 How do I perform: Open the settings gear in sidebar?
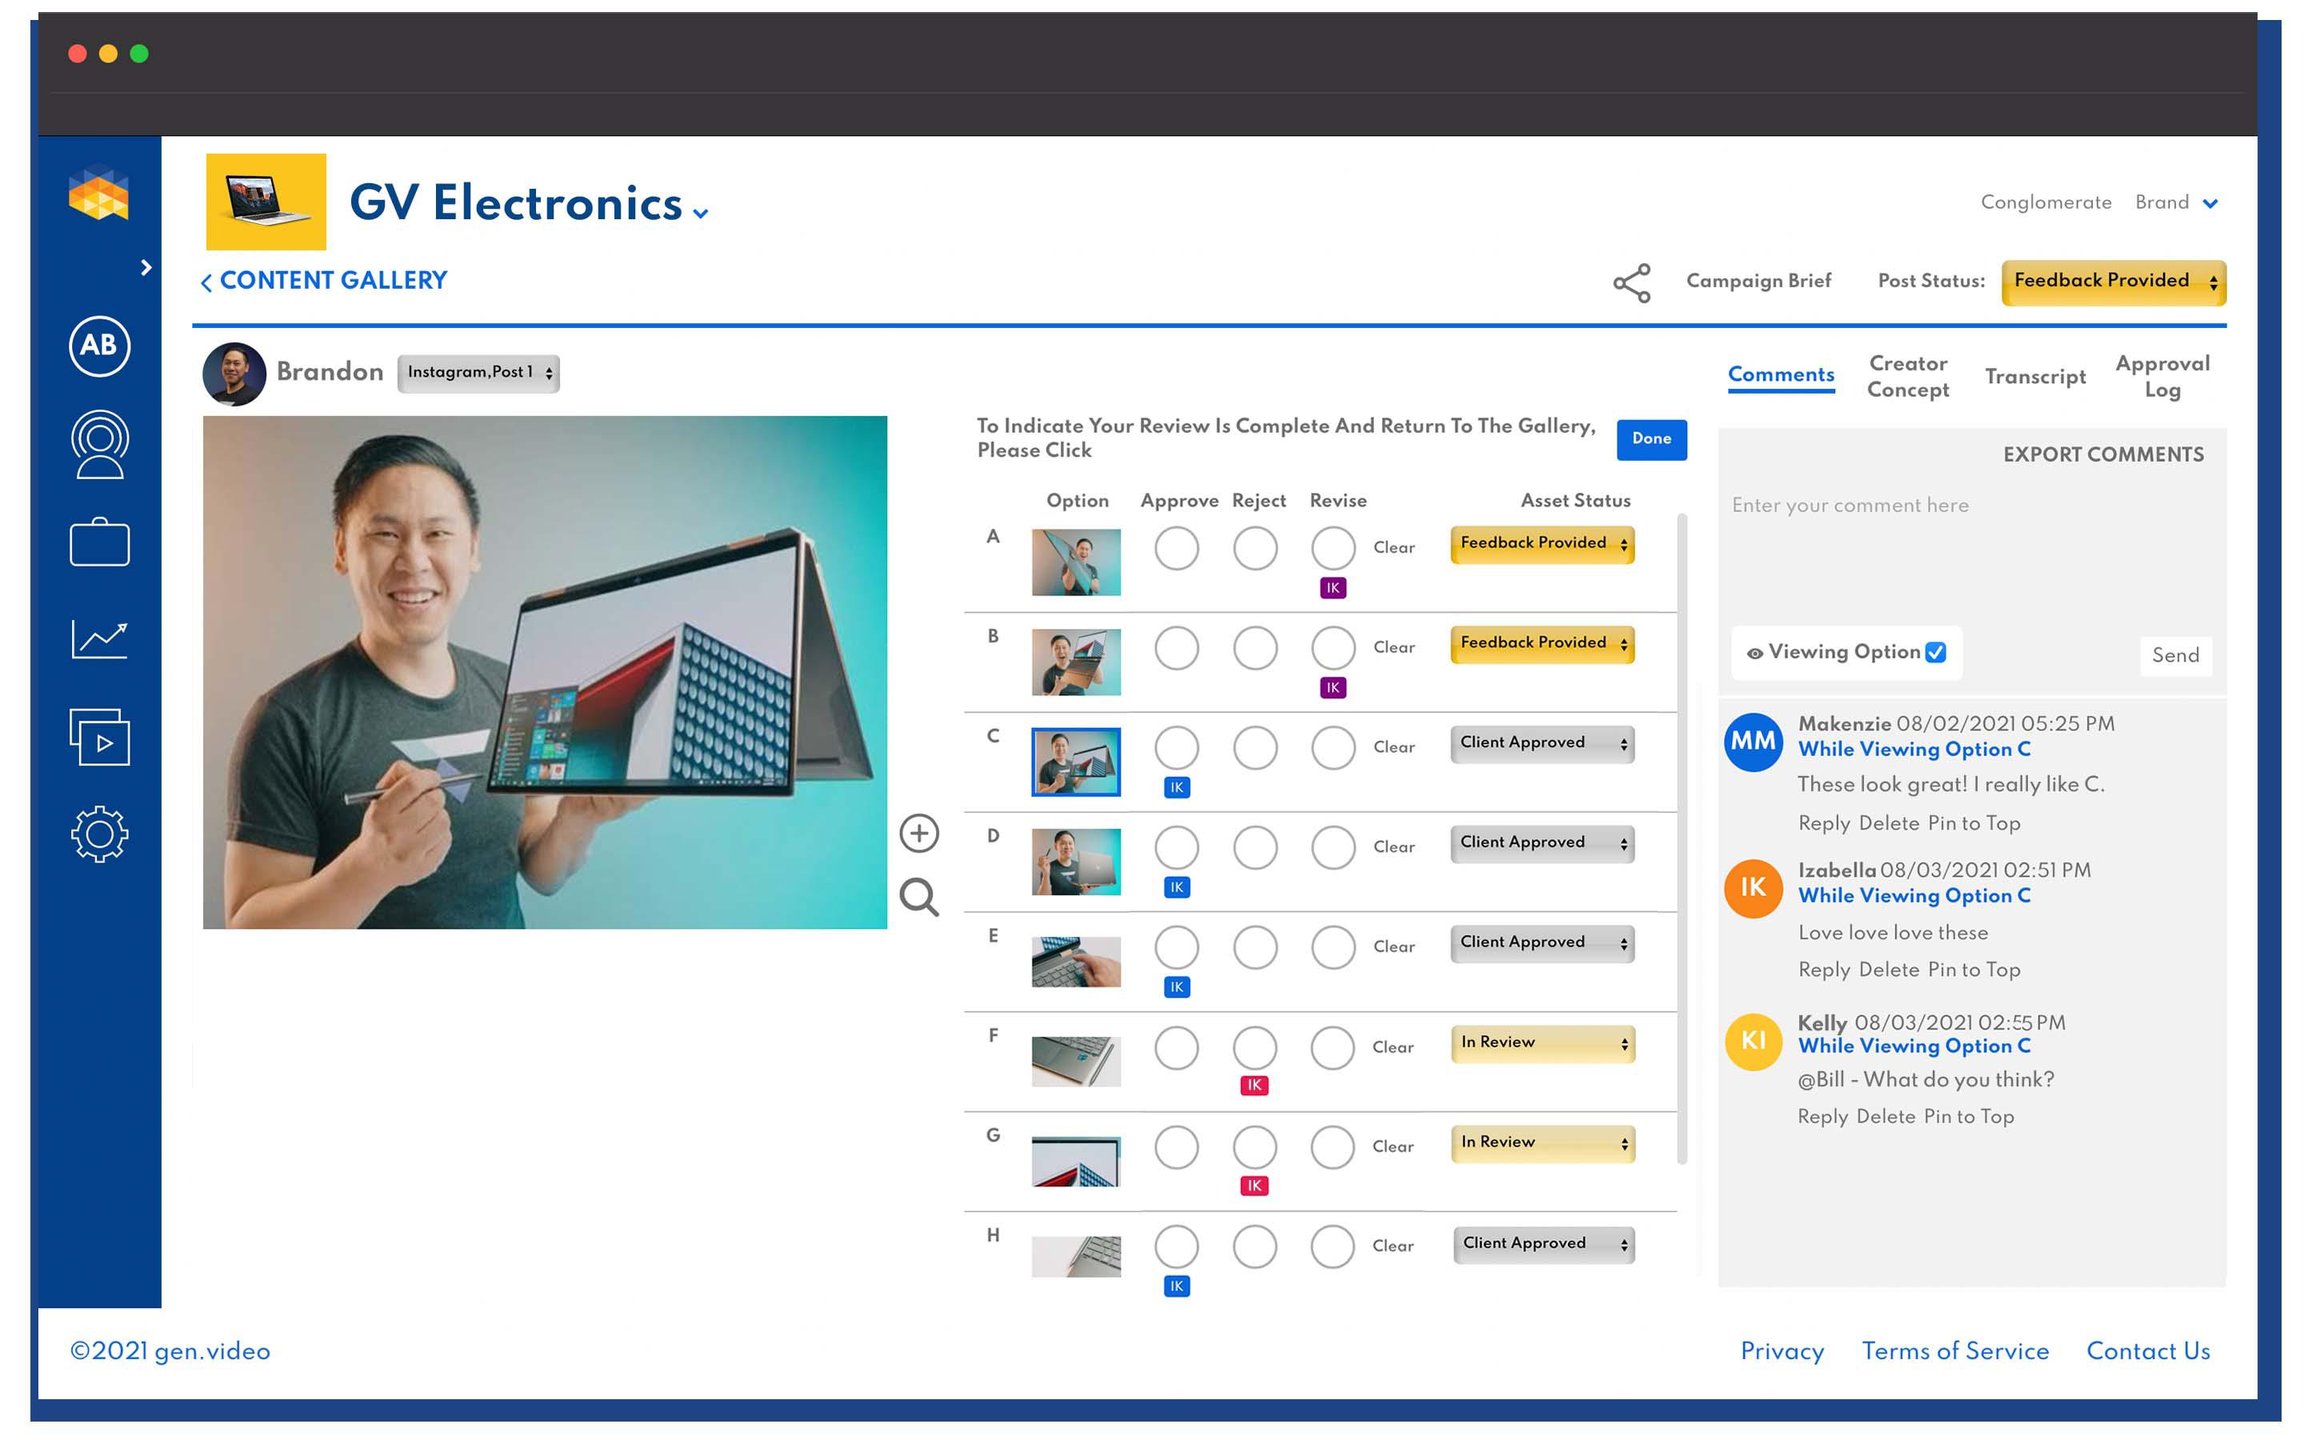pyautogui.click(x=99, y=834)
